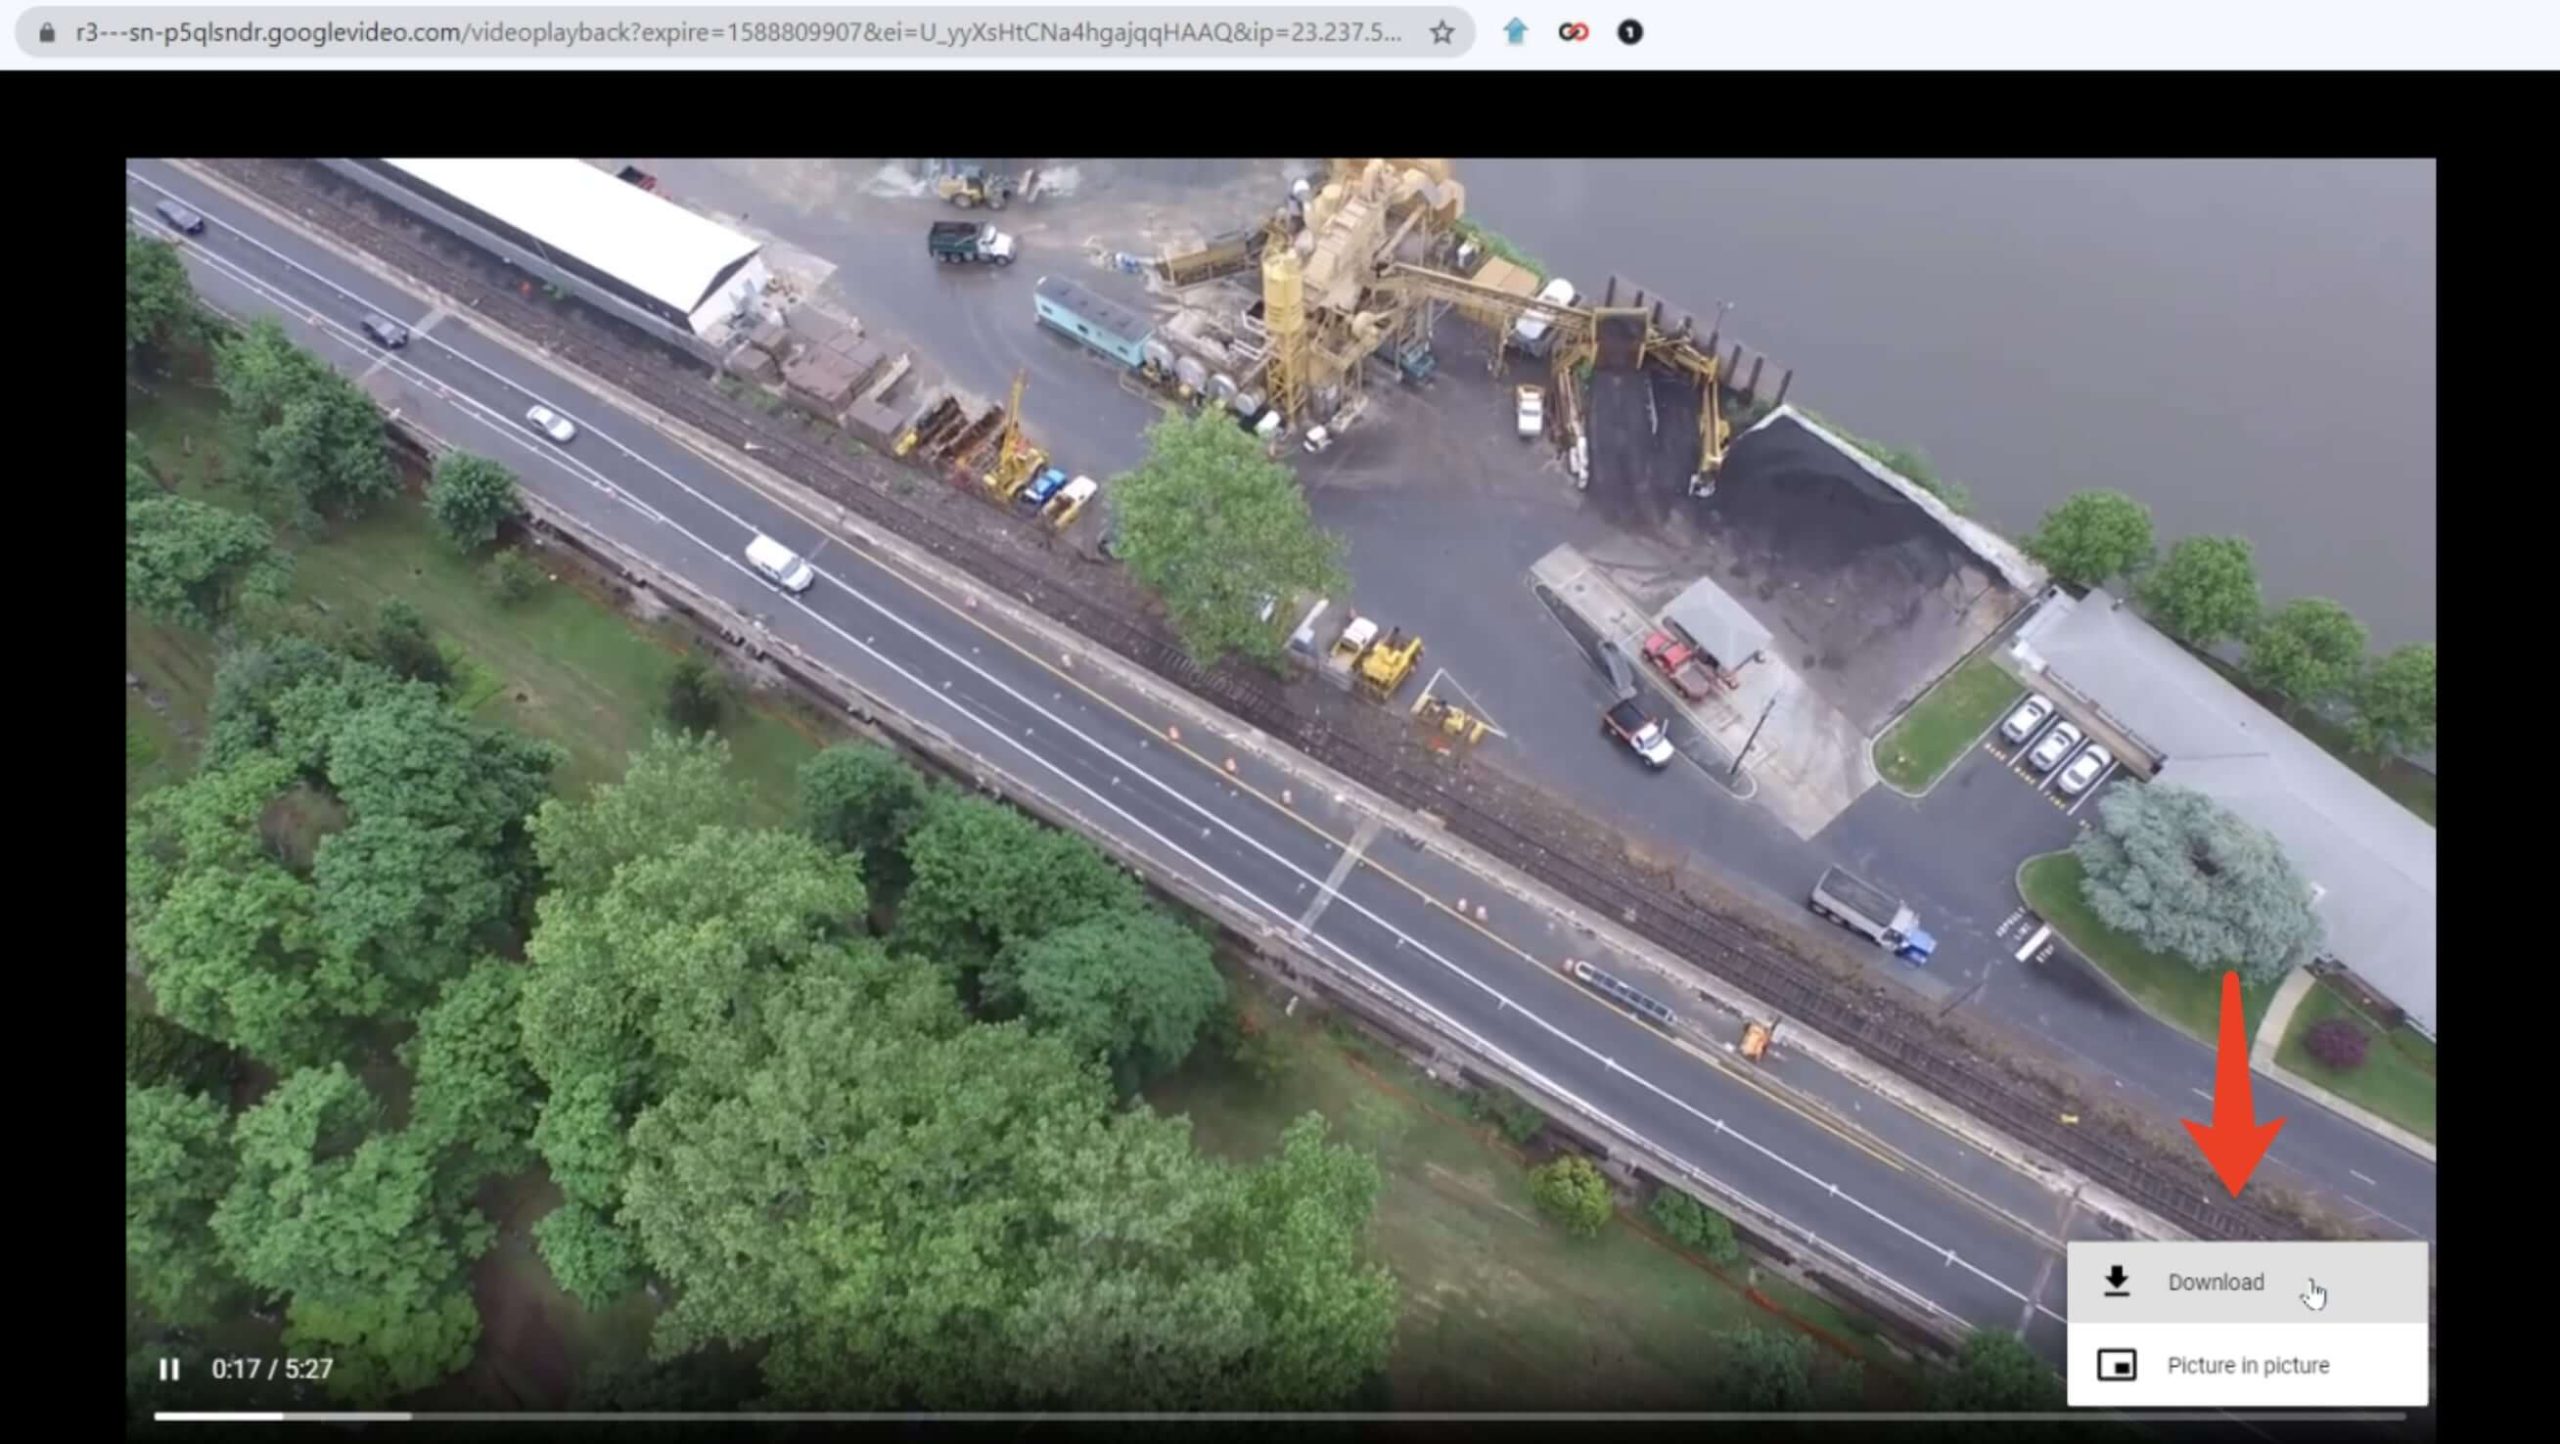The width and height of the screenshot is (2560, 1444).
Task: Select the Download menu entry text
Action: [2215, 1282]
